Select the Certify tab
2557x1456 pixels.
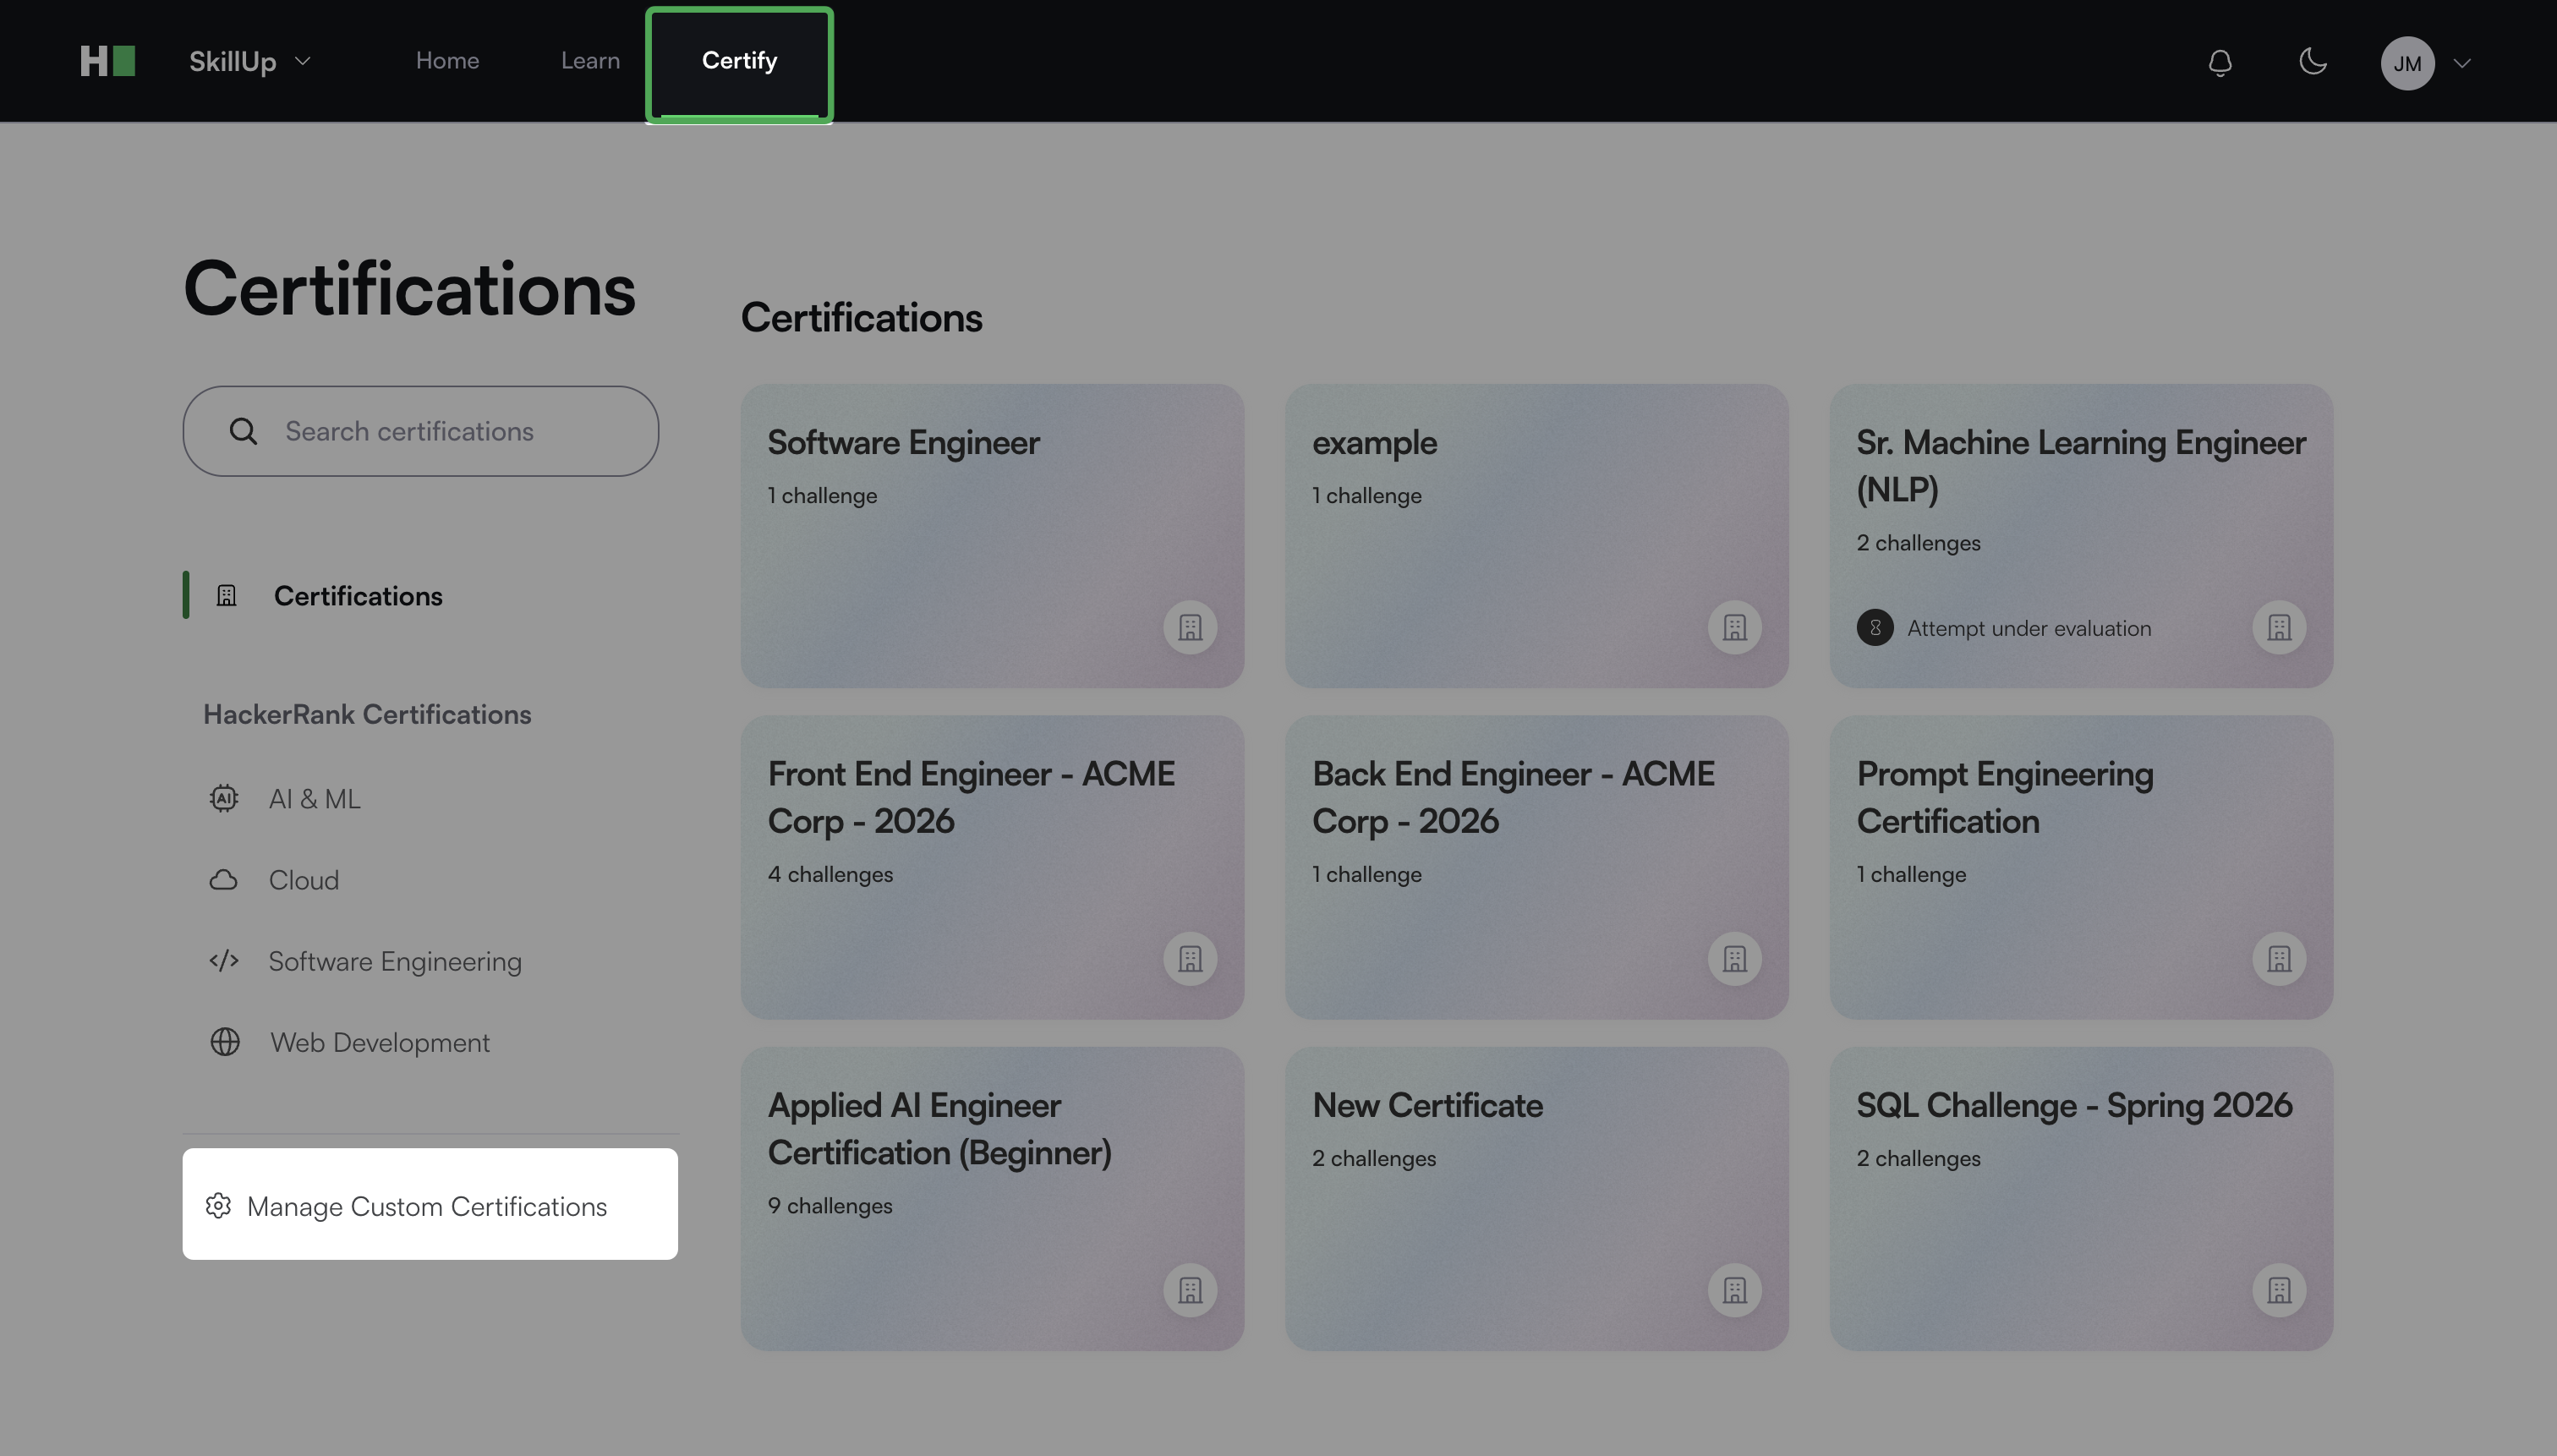[x=739, y=61]
